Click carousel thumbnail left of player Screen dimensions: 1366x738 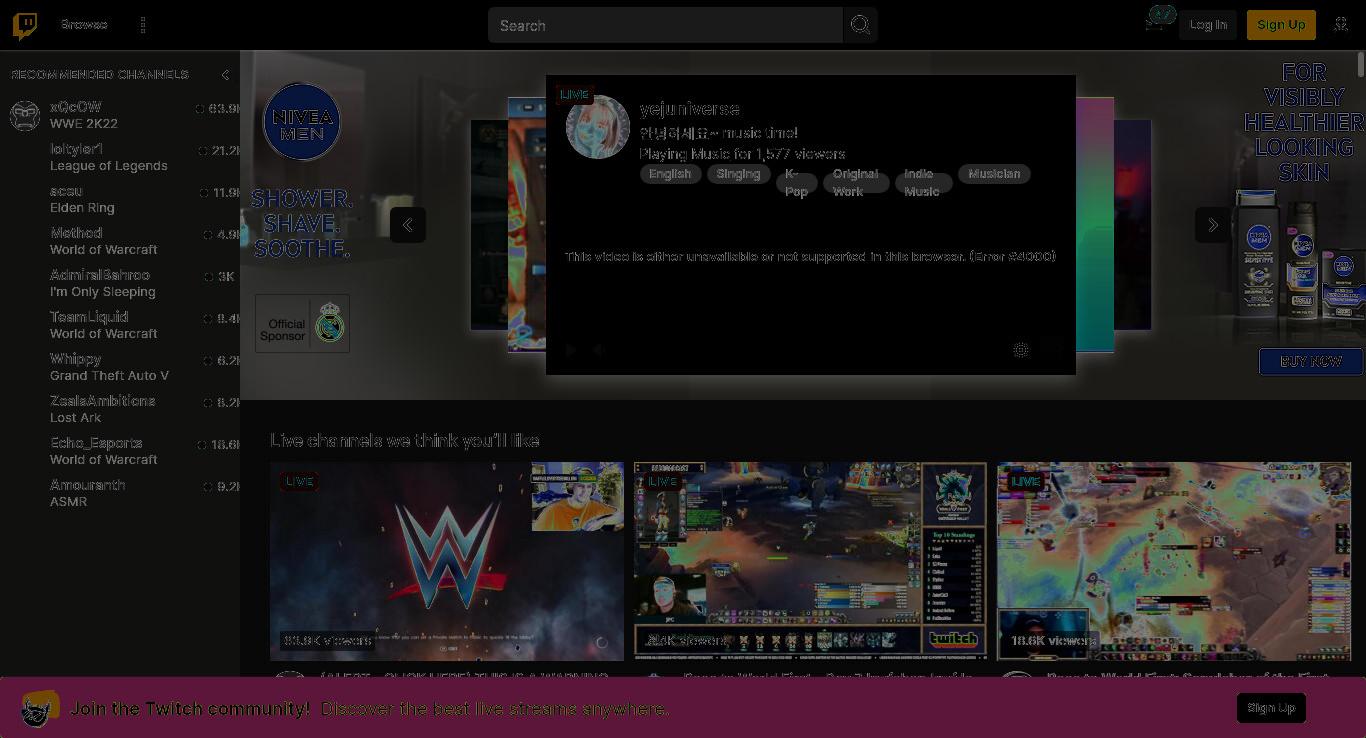click(x=526, y=225)
